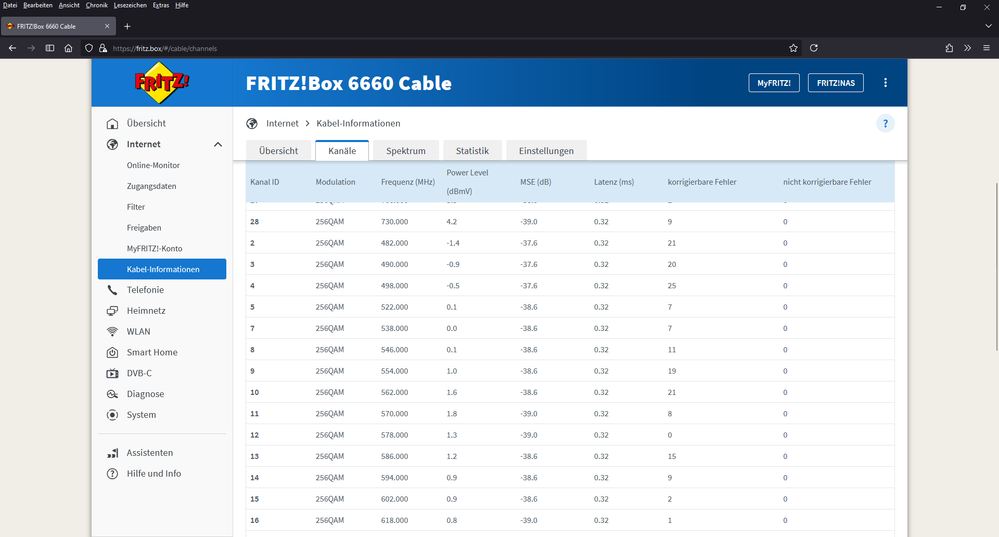
Task: Go to browser home icon
Action: [x=68, y=48]
